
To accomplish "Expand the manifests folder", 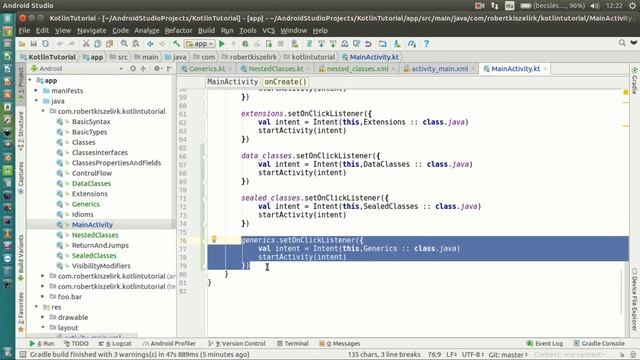I will (36, 91).
